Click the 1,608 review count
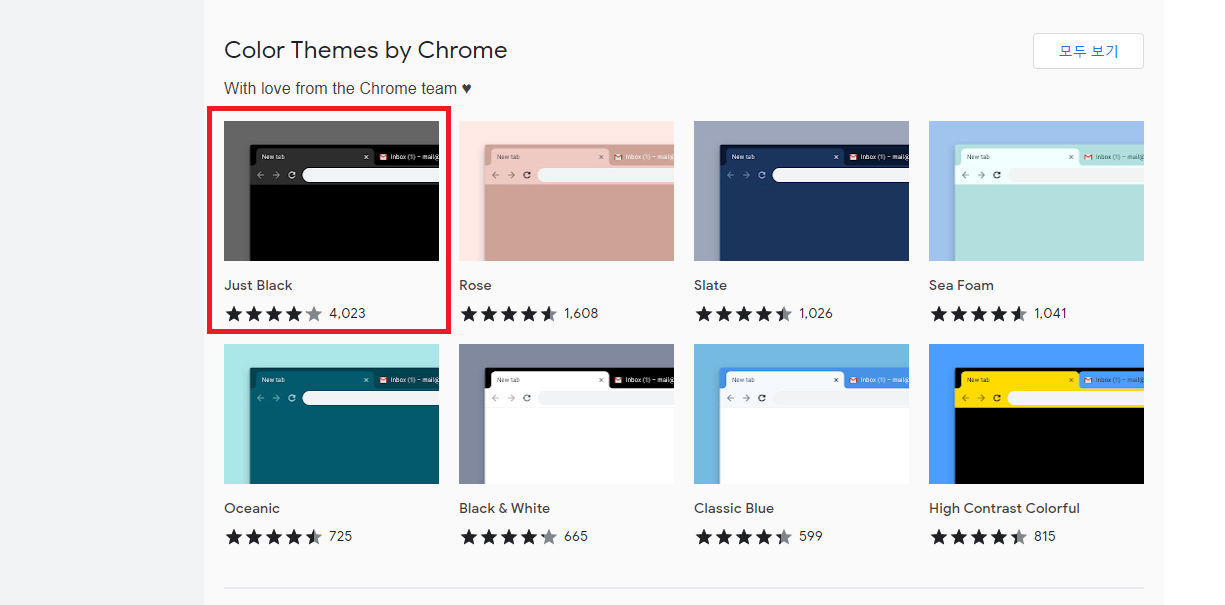 [581, 313]
